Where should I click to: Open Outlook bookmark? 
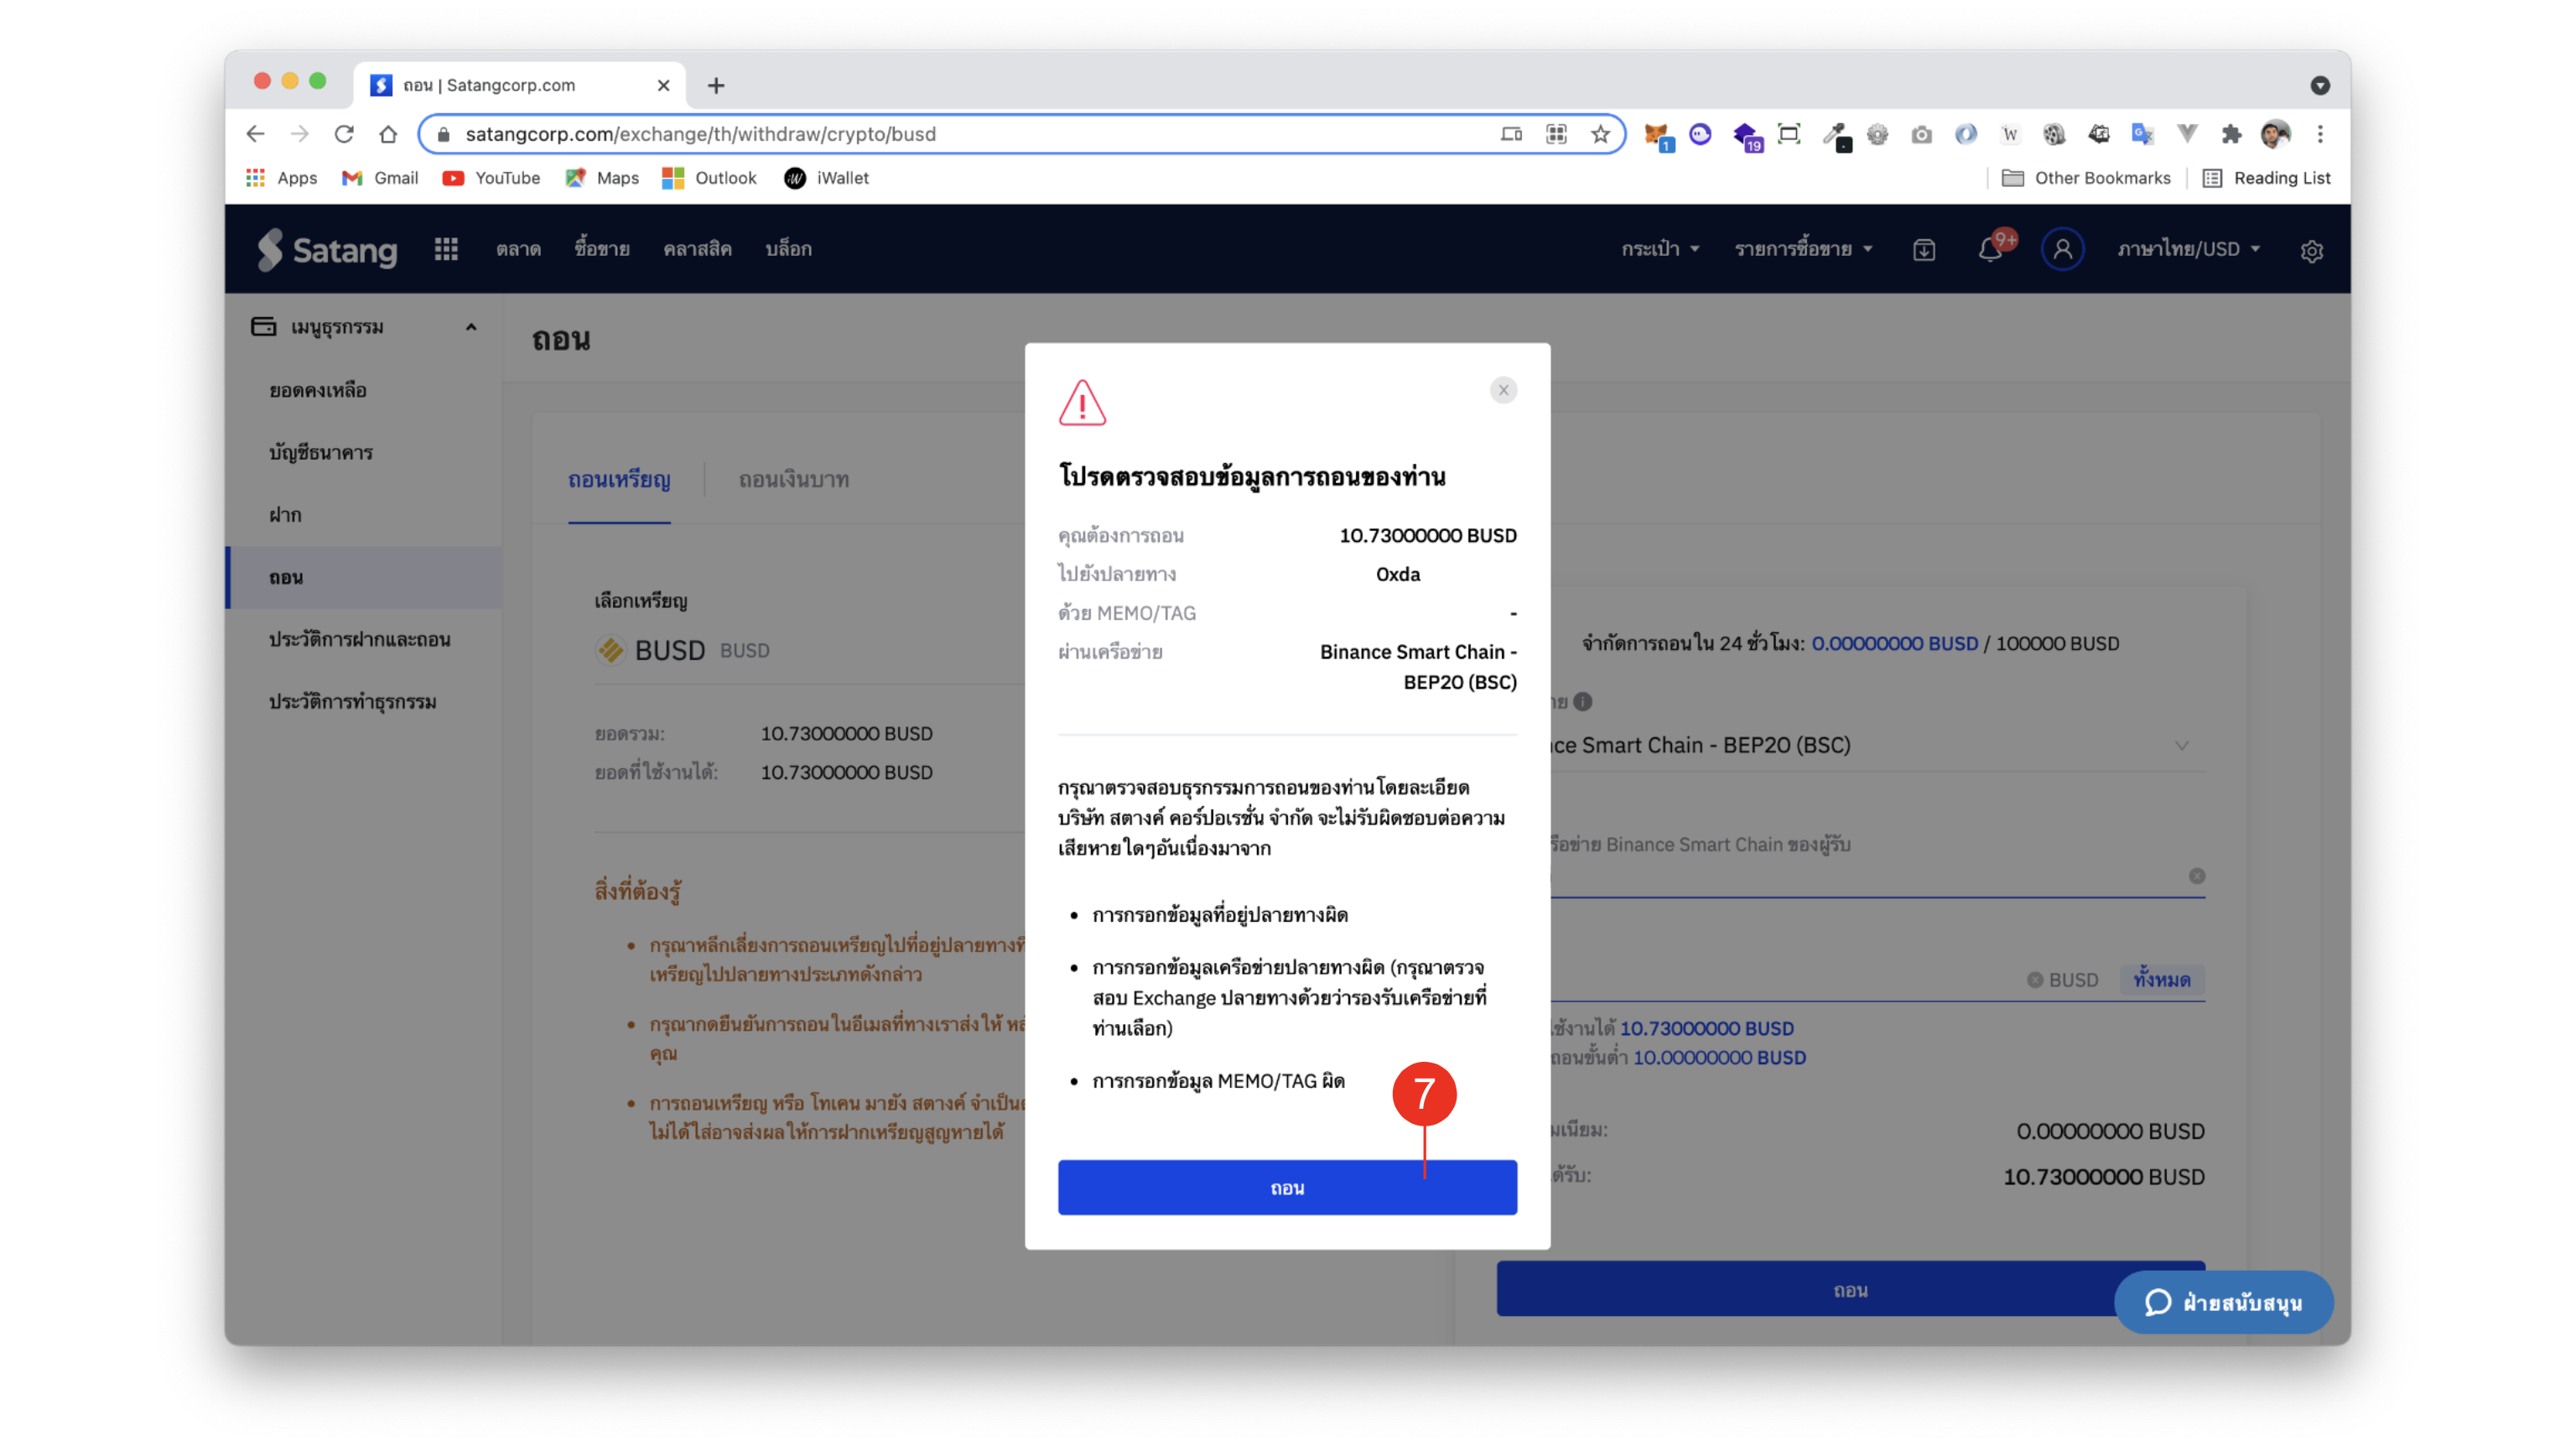[709, 178]
